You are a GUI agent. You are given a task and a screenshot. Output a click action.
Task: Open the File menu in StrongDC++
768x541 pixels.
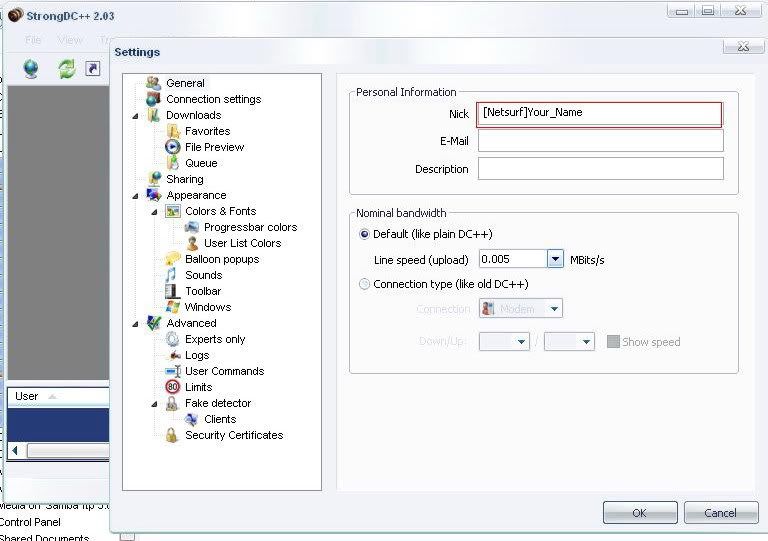pyautogui.click(x=33, y=40)
